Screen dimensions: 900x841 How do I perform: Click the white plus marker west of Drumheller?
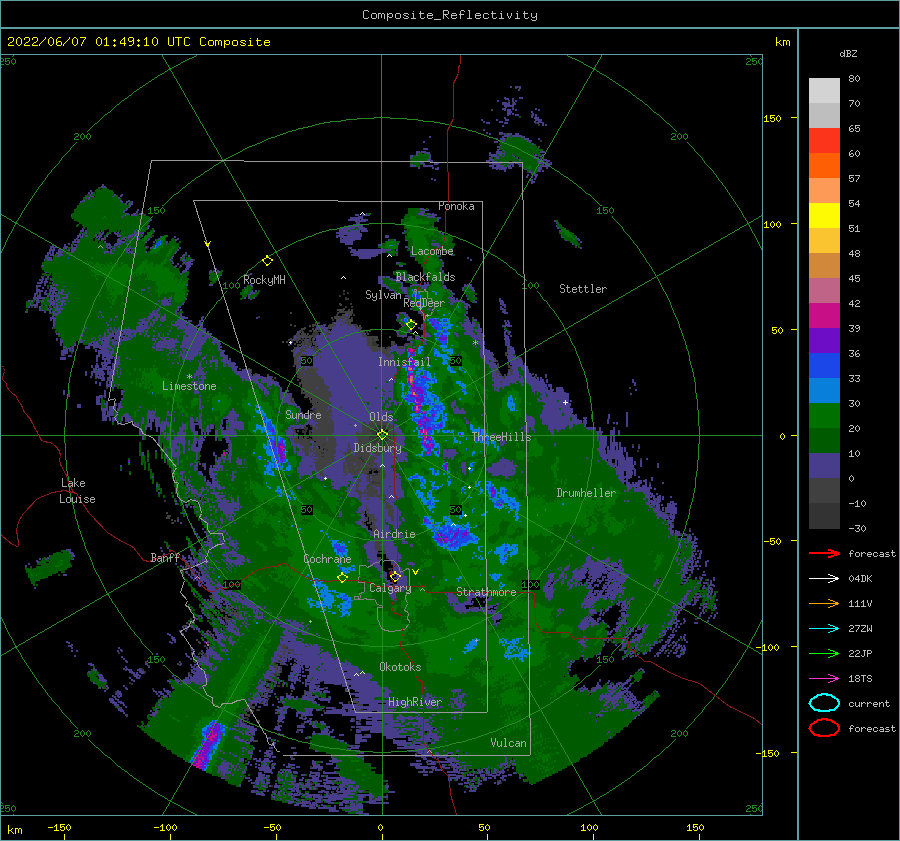(x=565, y=402)
